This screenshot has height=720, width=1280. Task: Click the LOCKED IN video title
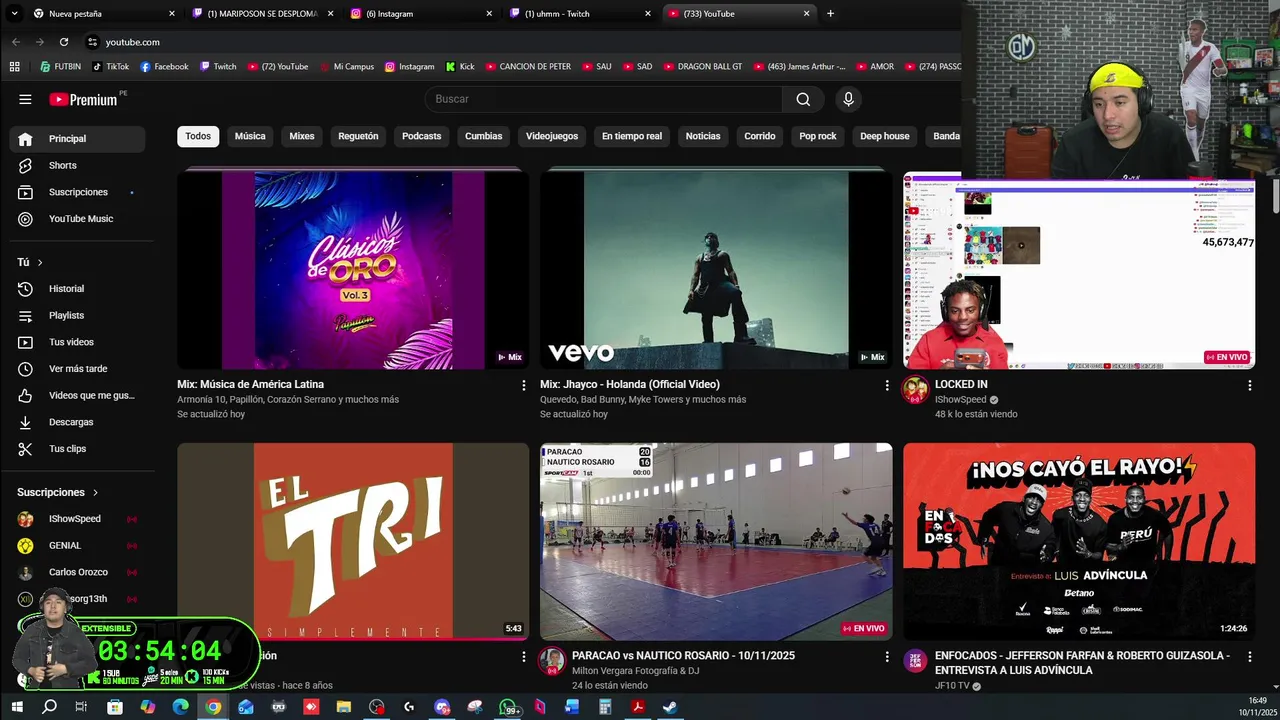[961, 384]
